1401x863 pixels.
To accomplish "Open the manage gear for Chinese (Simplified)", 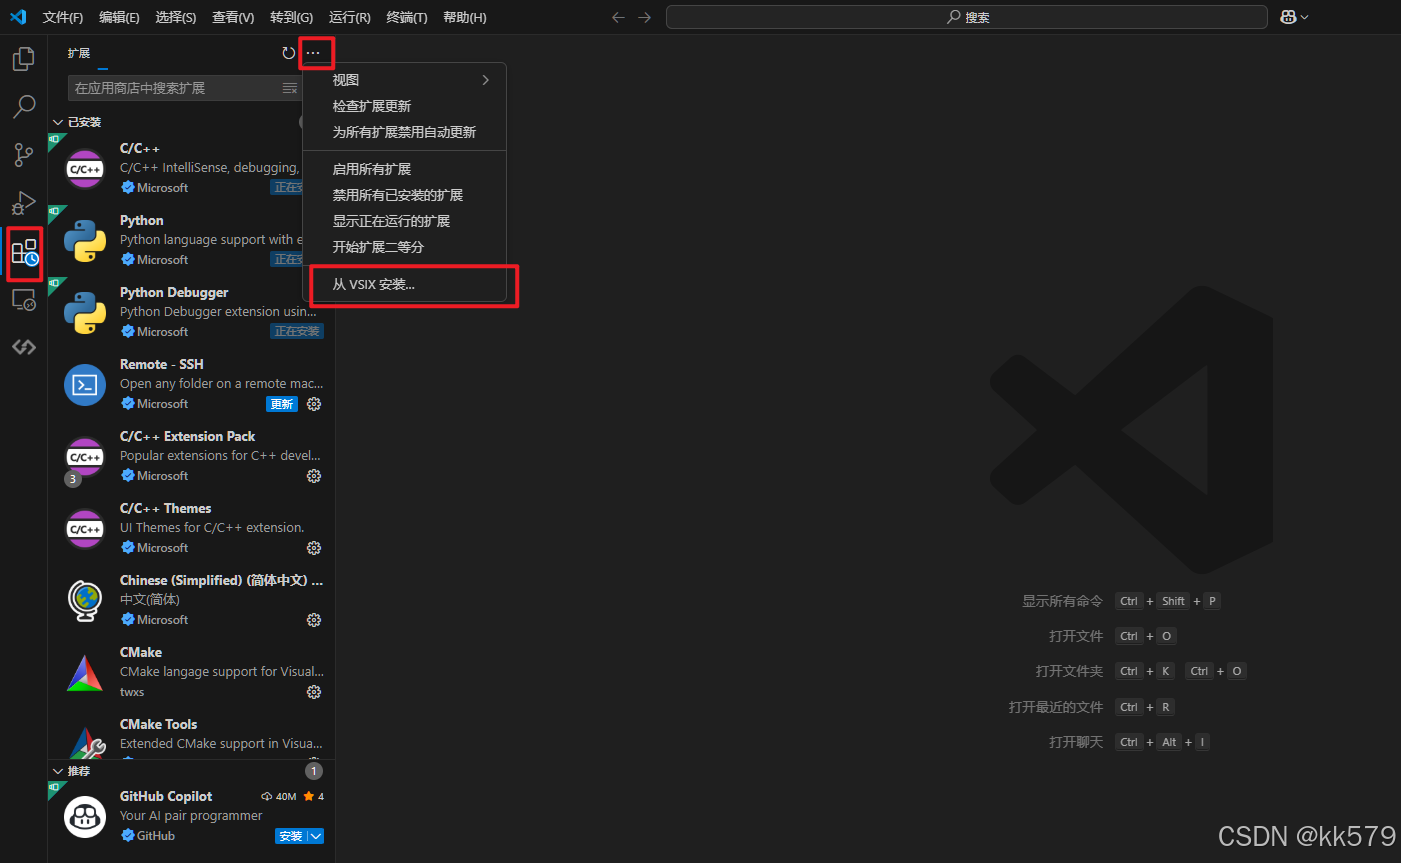I will (x=314, y=620).
